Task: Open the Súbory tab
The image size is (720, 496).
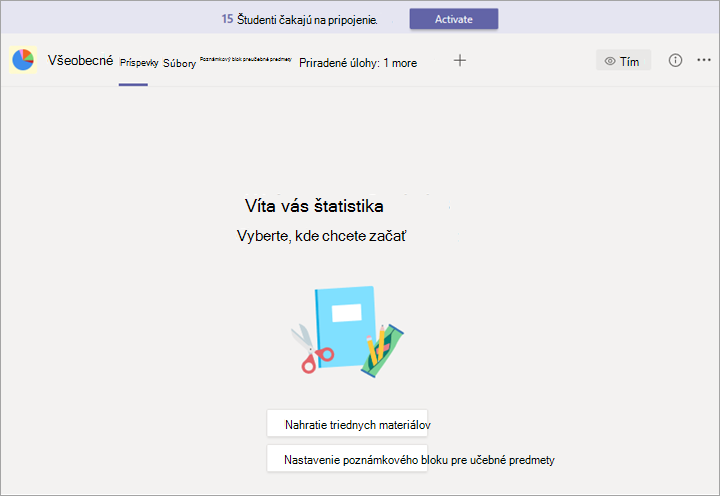Action: [x=180, y=63]
